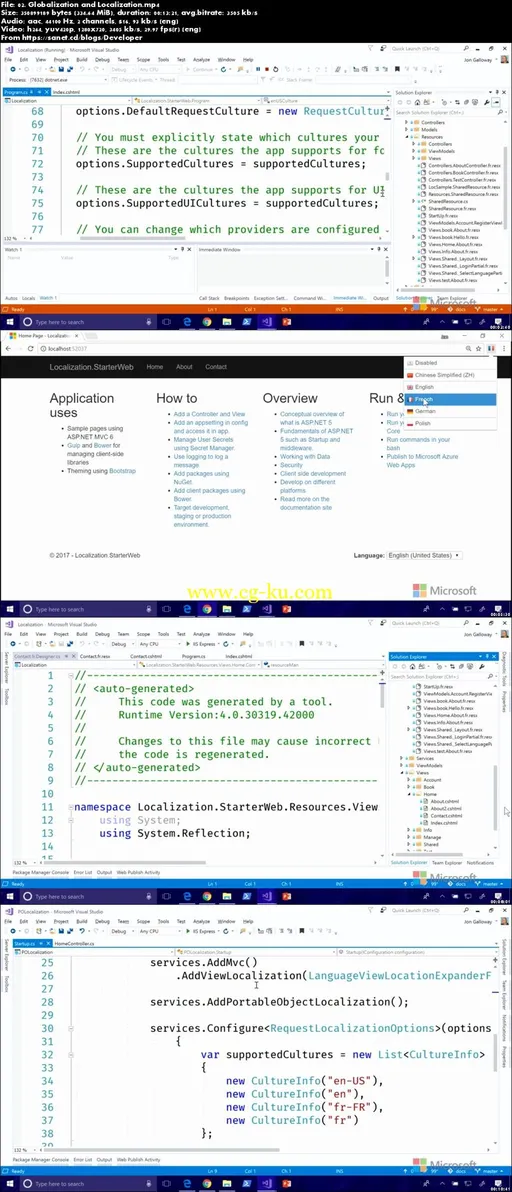Select Polish in the language popup

pos(450,423)
